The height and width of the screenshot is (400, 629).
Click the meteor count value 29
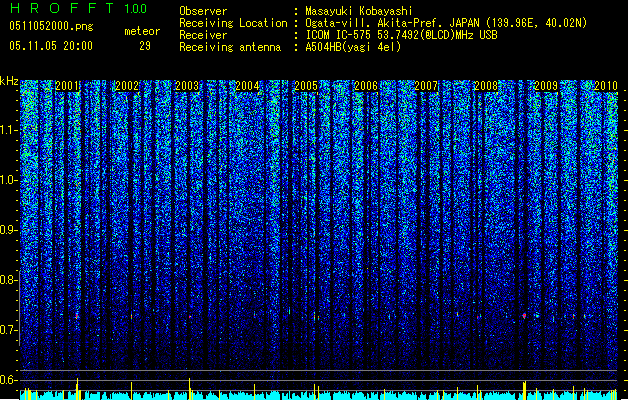(x=145, y=46)
